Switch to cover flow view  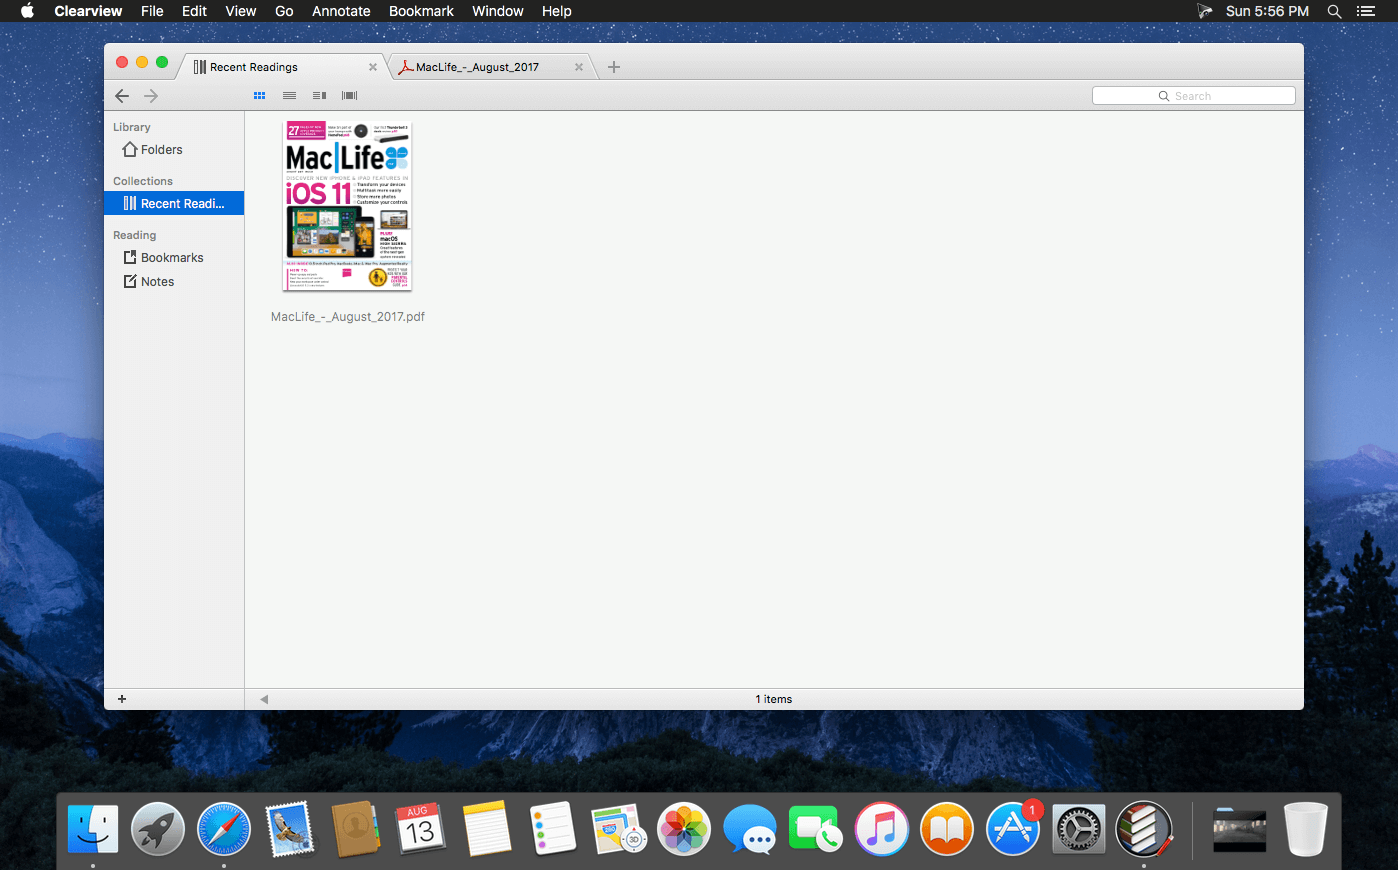(x=349, y=96)
